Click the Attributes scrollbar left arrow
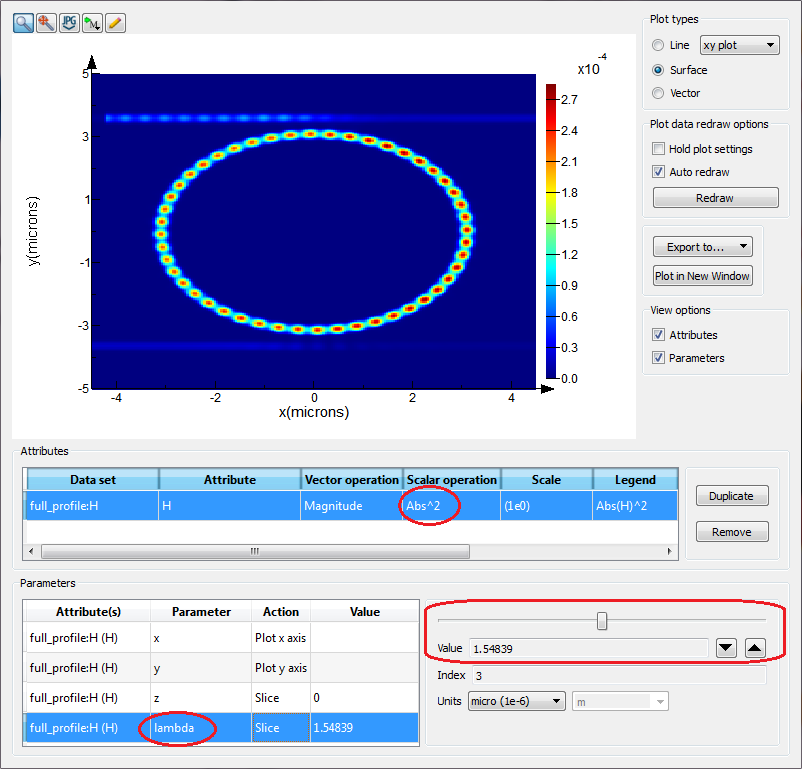 click(31, 552)
